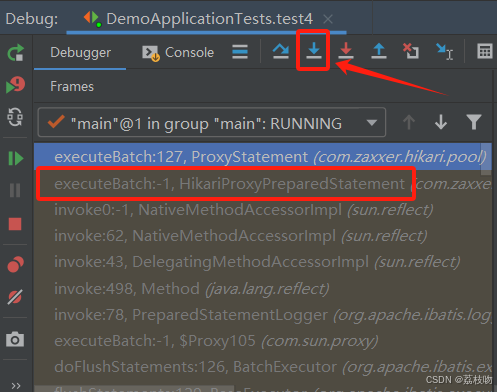Toggle mute breakpoints
This screenshot has width=497, height=392.
pos(15,297)
